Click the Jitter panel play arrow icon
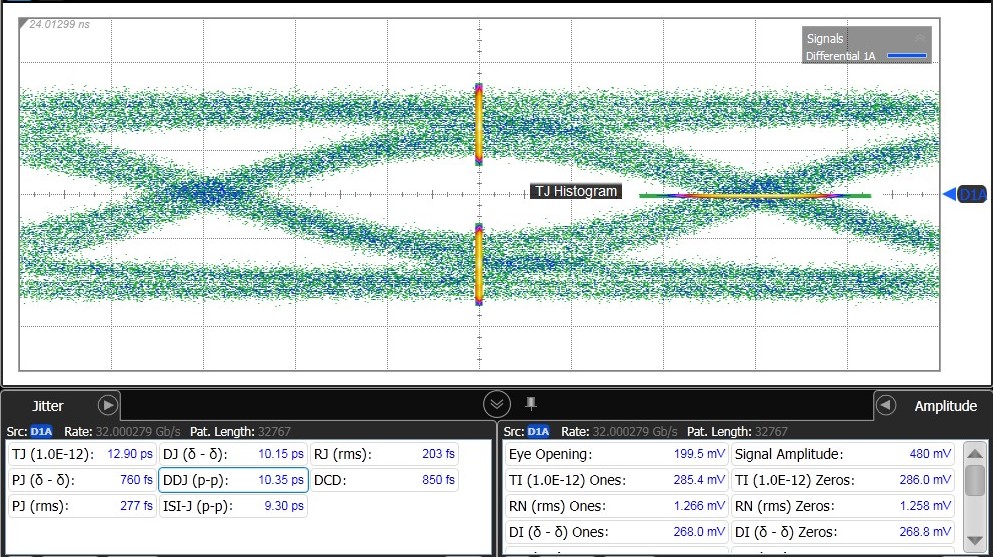This screenshot has width=993, height=557. (x=107, y=405)
